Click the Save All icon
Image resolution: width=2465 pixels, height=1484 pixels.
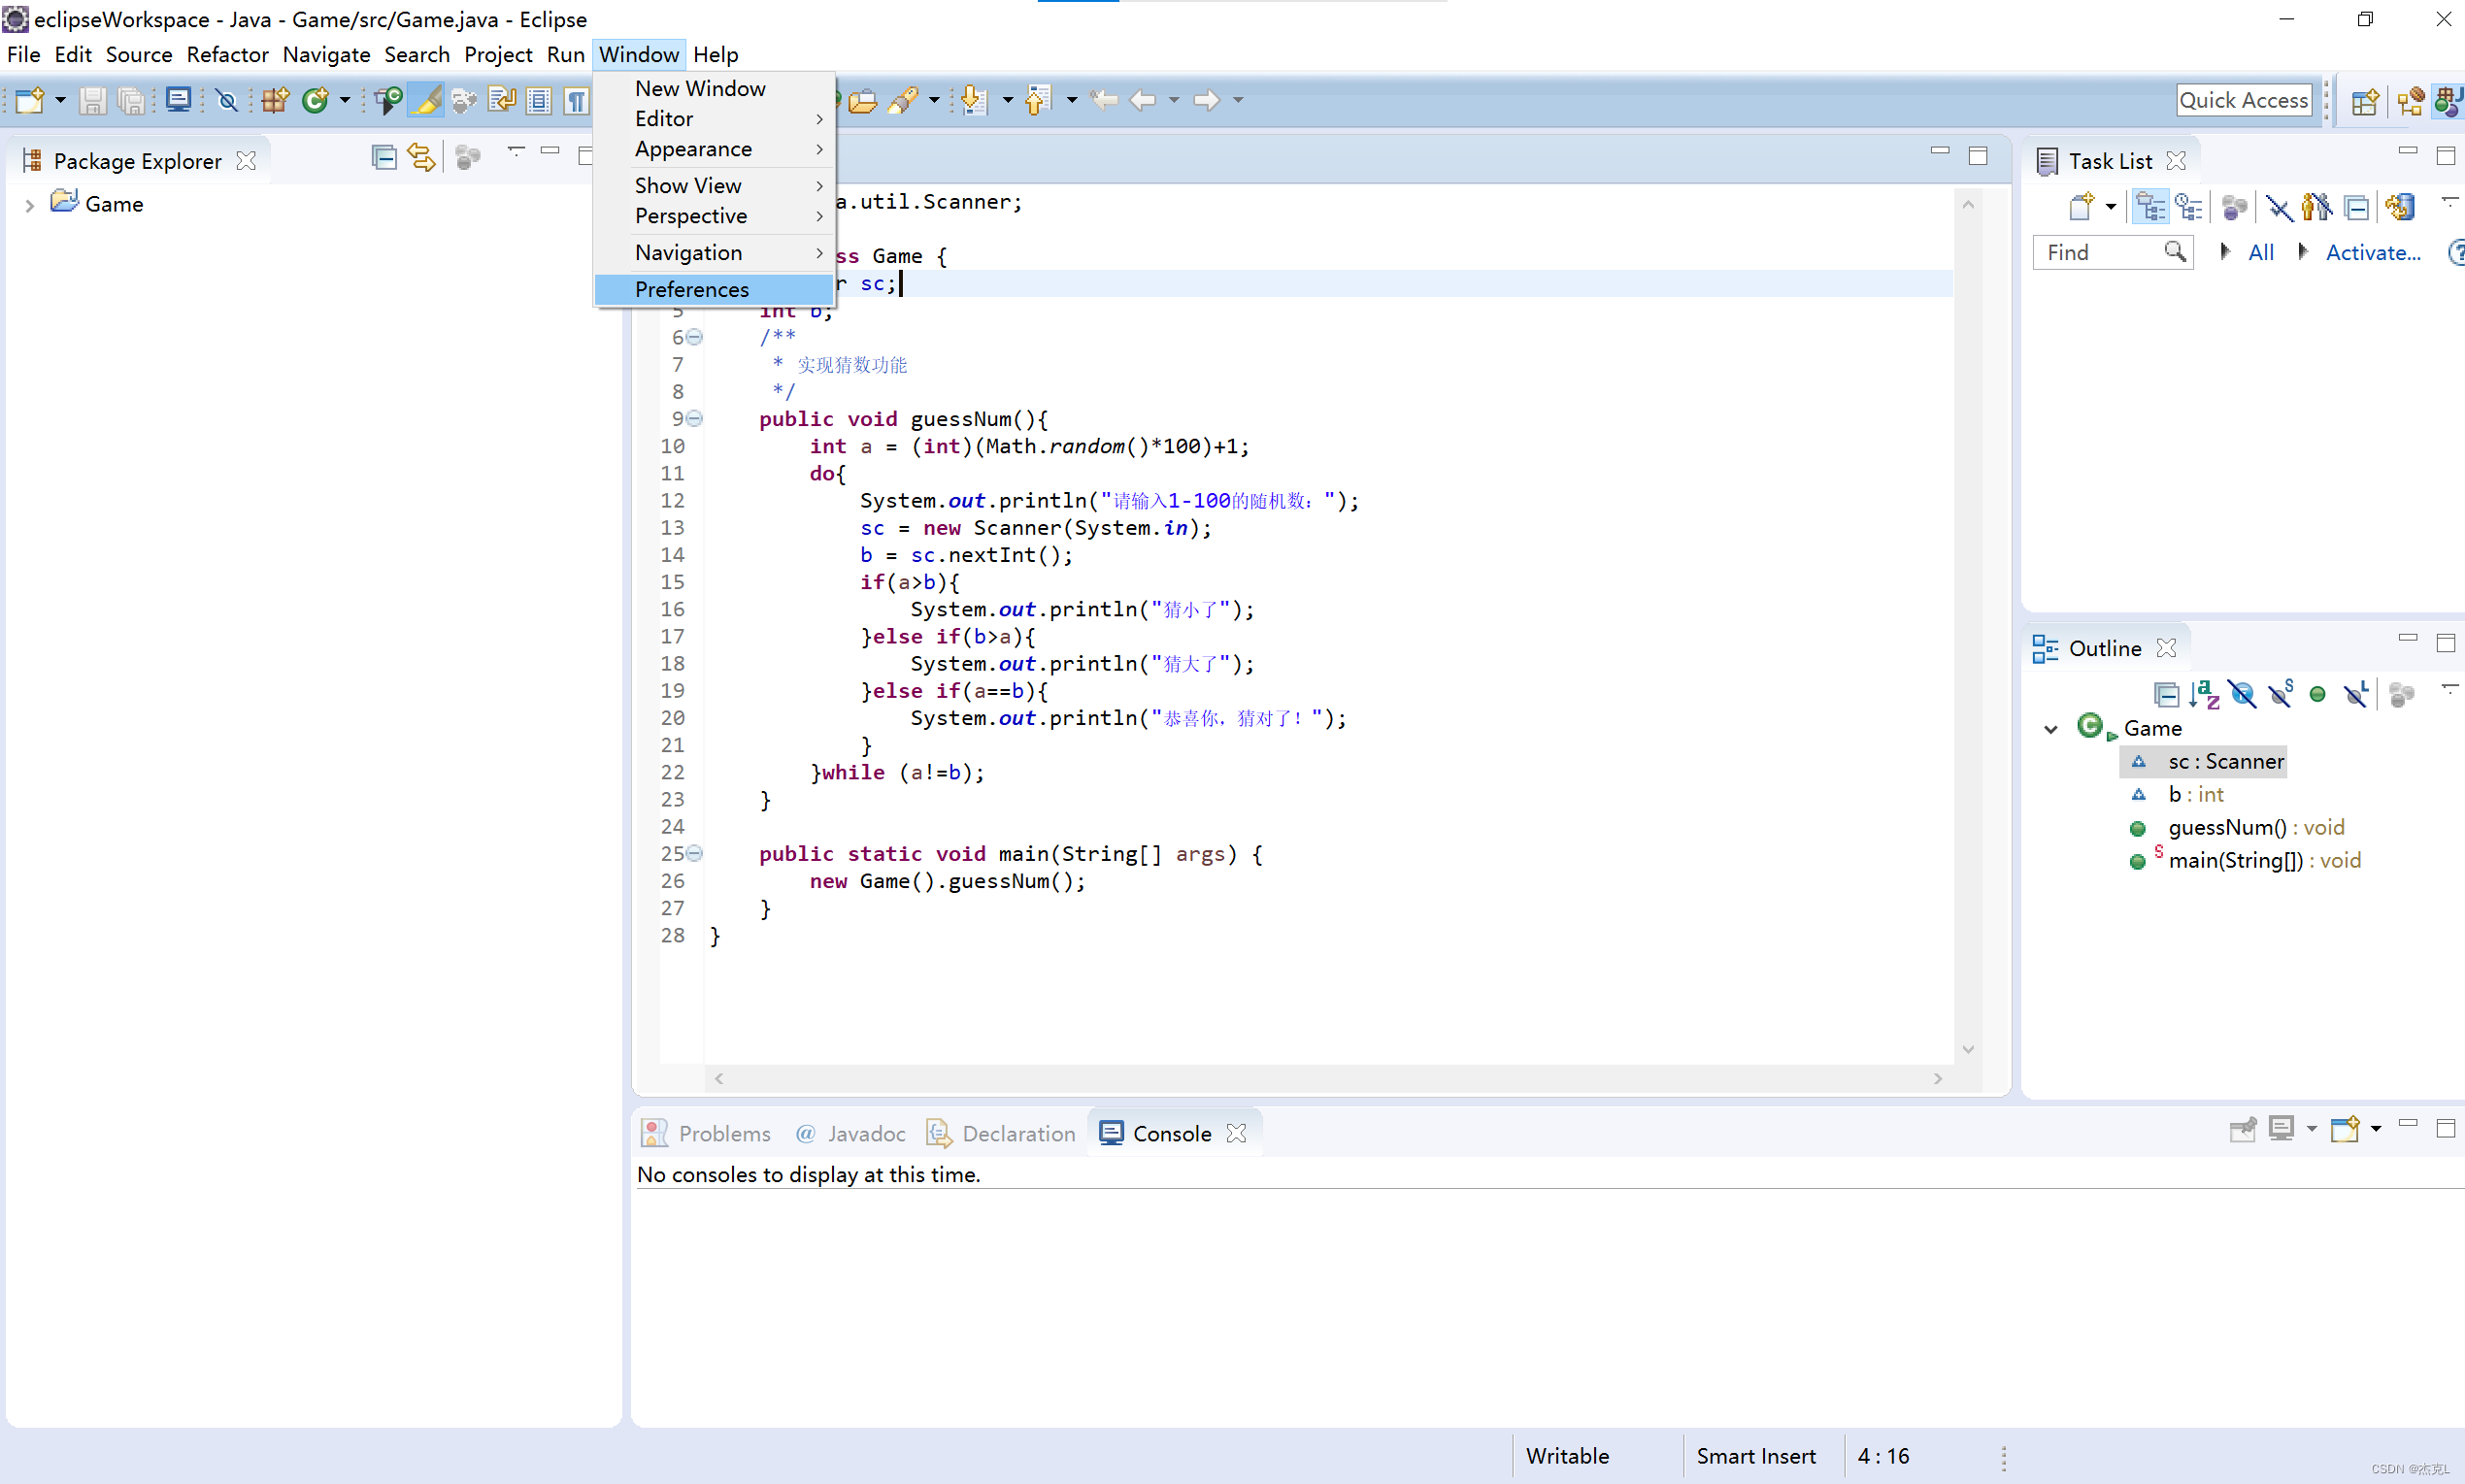pos(130,101)
